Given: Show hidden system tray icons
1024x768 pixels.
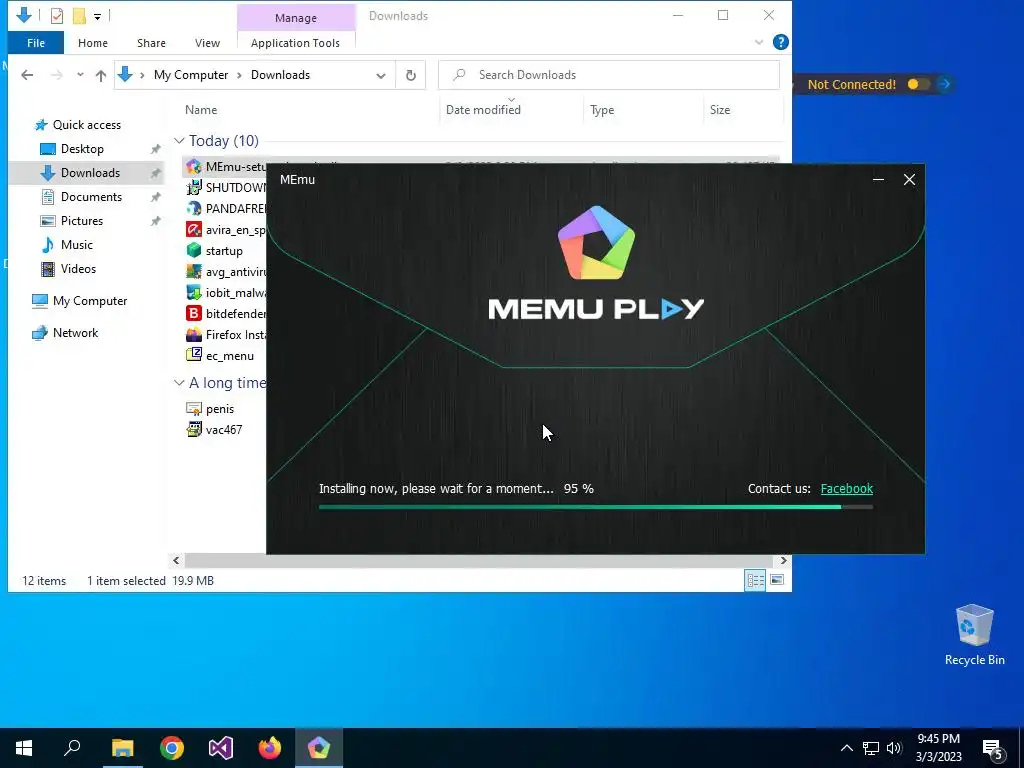Looking at the screenshot, I should (846, 748).
